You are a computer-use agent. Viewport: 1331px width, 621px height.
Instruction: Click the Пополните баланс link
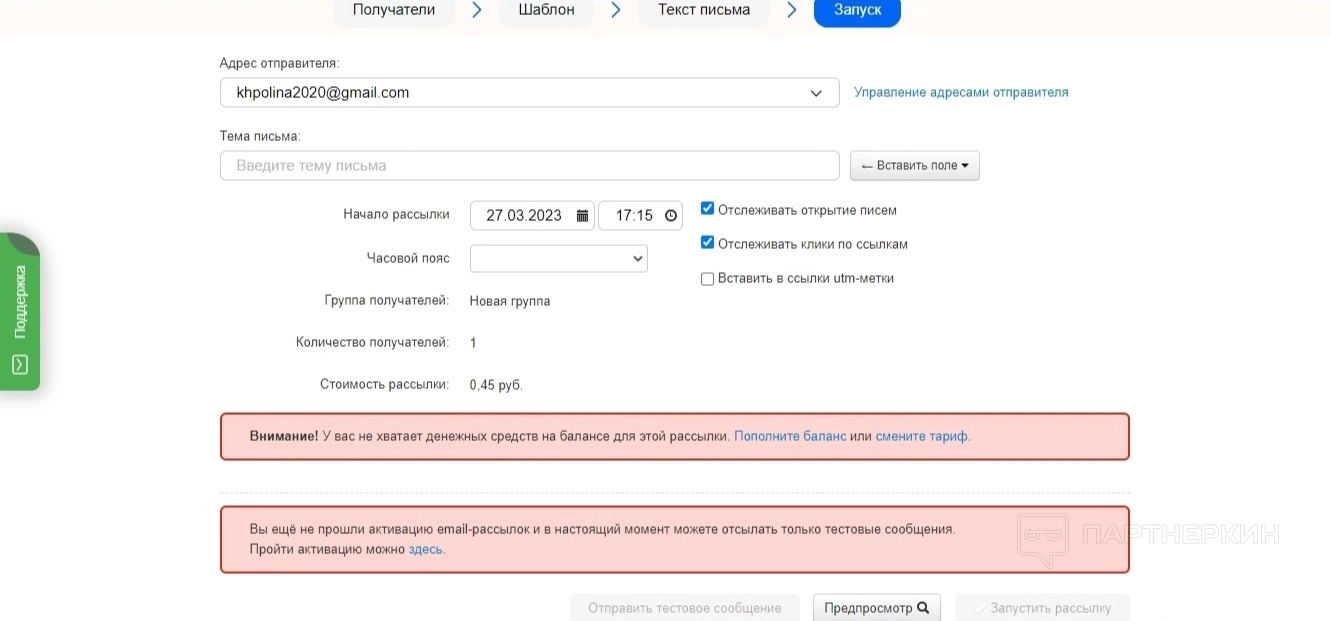pyautogui.click(x=790, y=436)
